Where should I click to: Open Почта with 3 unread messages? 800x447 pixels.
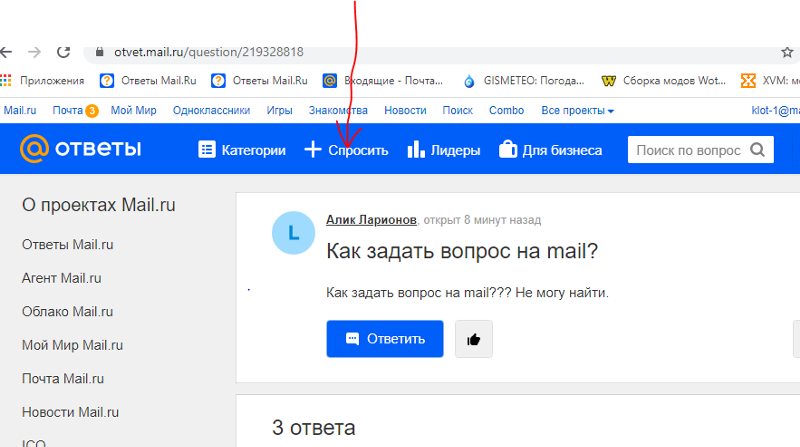pyautogui.click(x=75, y=110)
